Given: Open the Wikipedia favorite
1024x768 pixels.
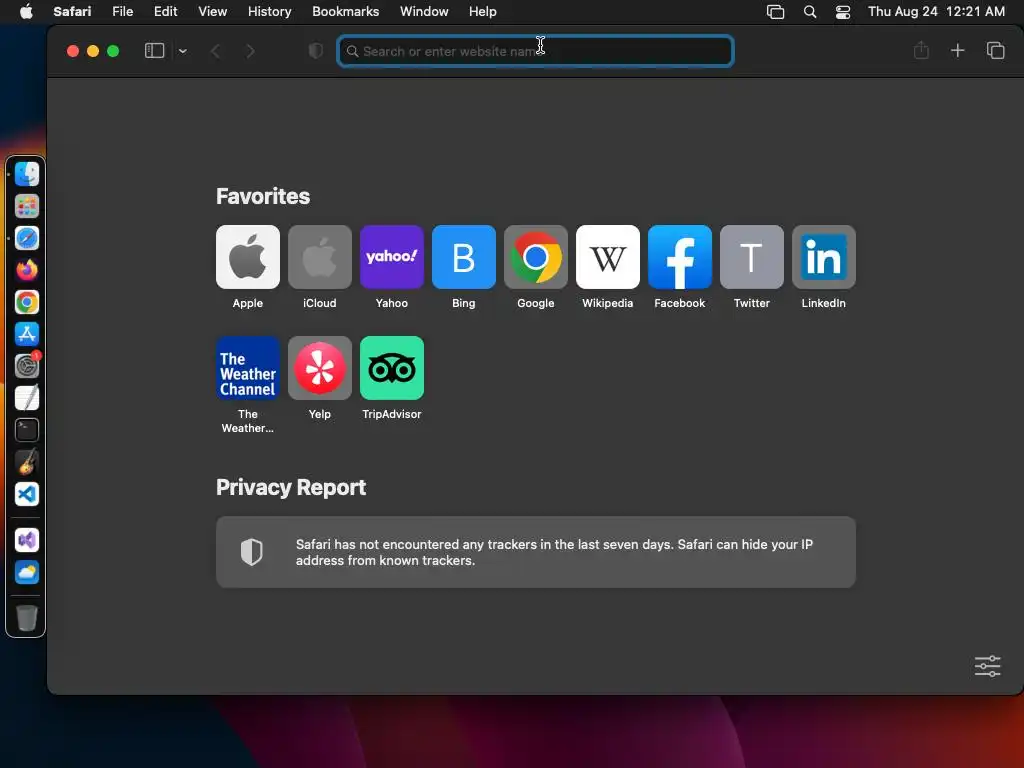Looking at the screenshot, I should 607,257.
